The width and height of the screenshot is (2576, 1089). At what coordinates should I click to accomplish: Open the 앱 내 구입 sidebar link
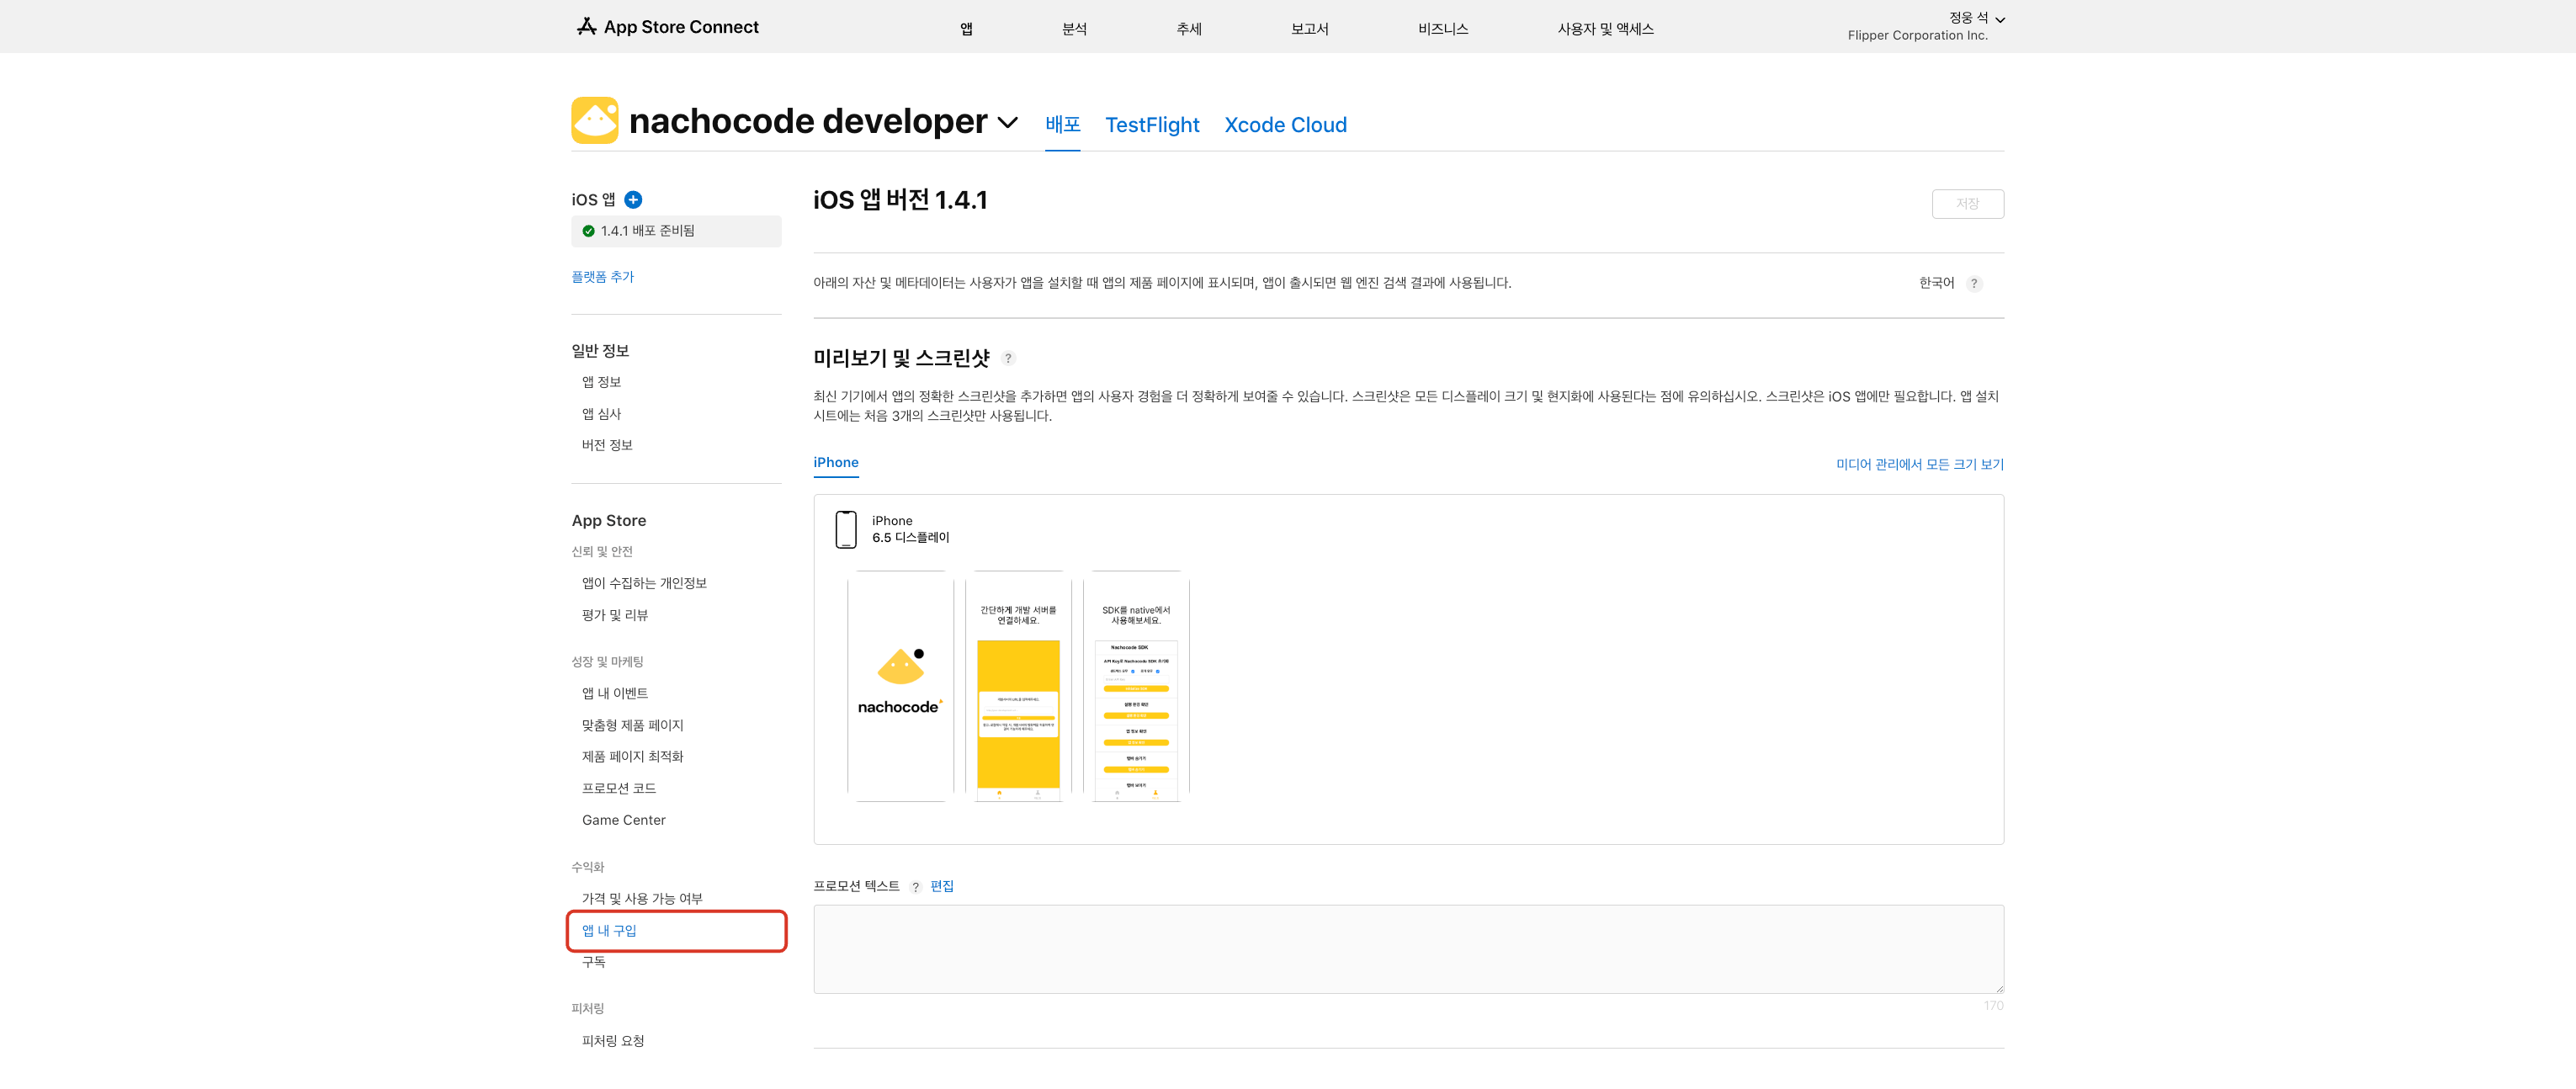click(609, 931)
